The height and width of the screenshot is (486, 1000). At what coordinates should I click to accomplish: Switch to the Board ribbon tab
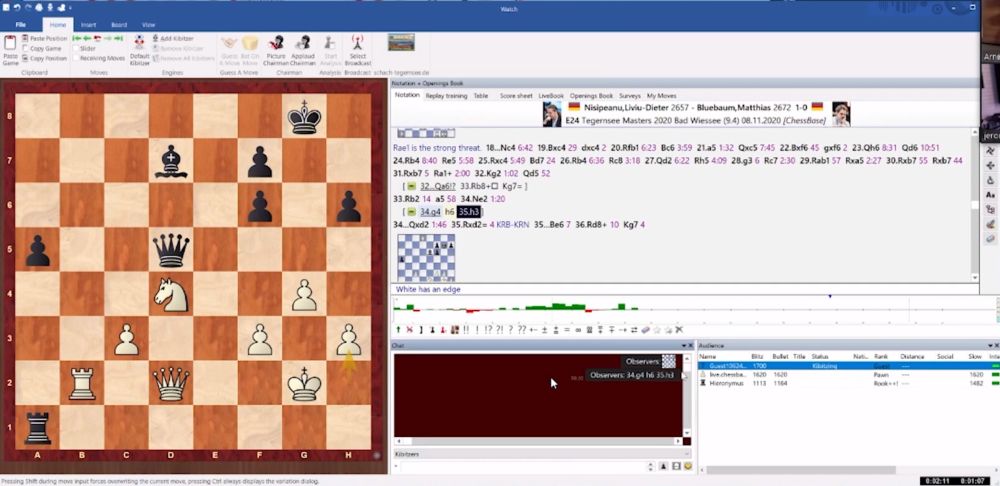pyautogui.click(x=119, y=23)
